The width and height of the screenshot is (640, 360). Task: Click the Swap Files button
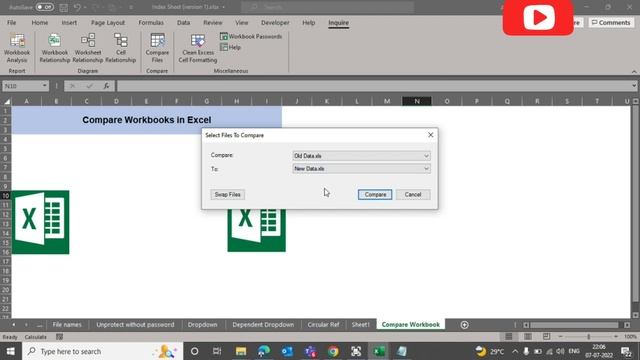[228, 195]
